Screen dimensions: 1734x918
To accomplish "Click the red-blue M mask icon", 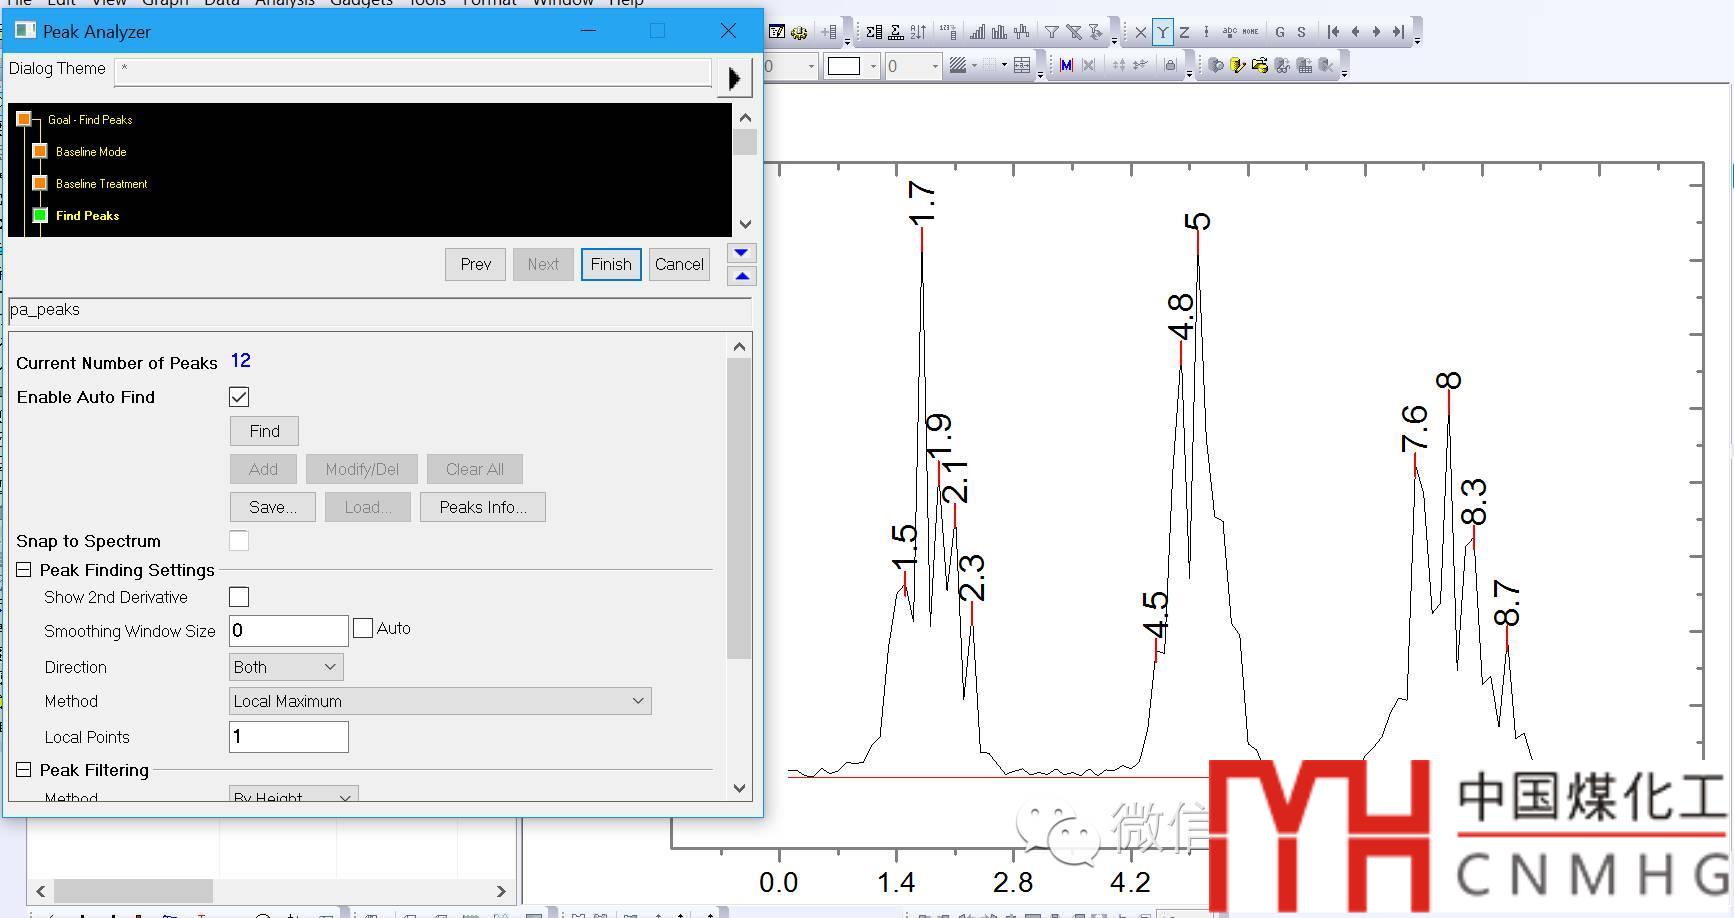I will pos(1066,66).
